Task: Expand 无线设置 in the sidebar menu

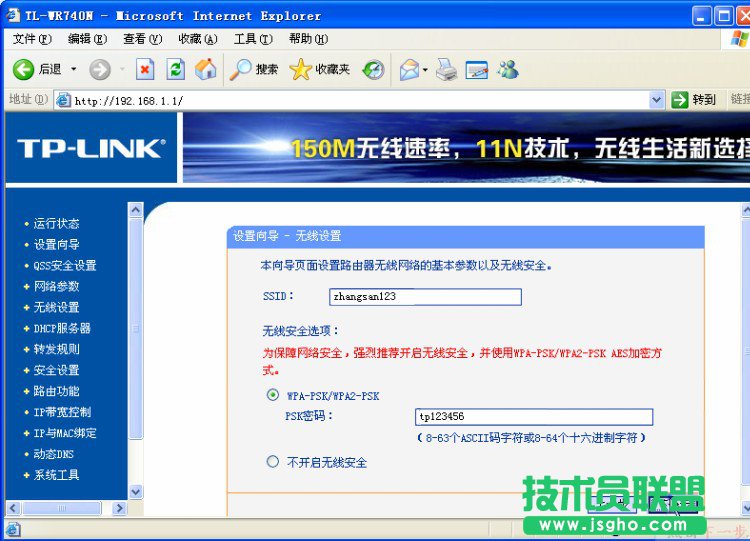Action: (x=56, y=307)
